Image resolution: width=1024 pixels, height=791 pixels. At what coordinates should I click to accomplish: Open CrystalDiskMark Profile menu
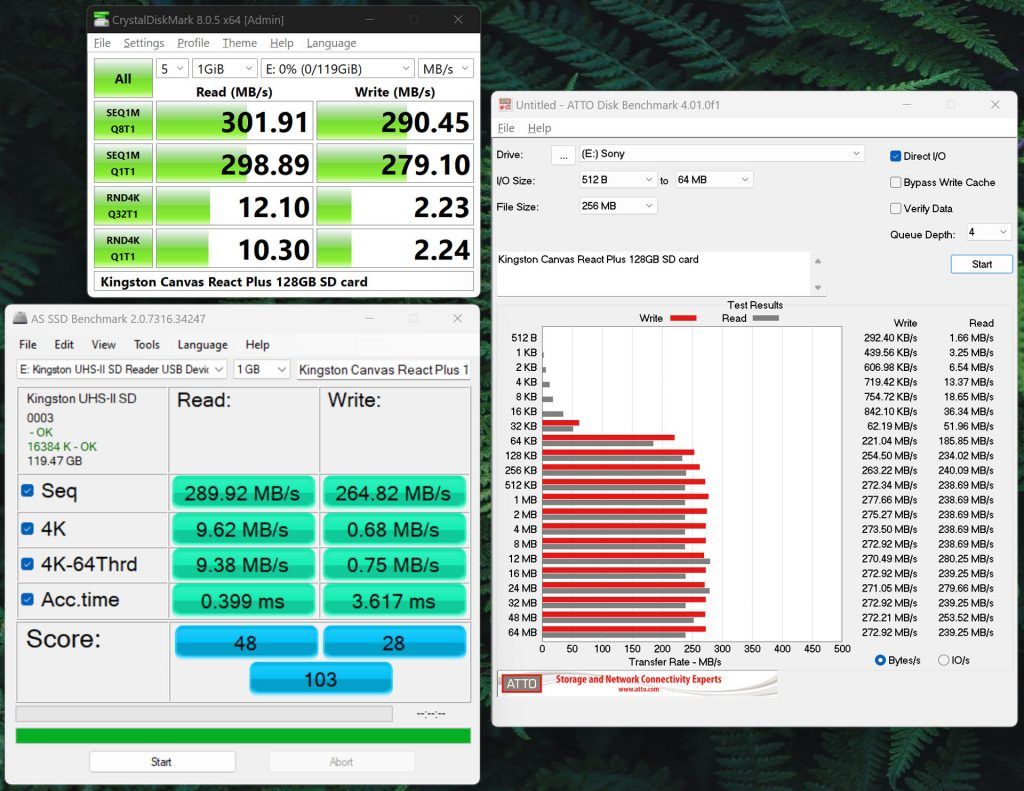[193, 43]
